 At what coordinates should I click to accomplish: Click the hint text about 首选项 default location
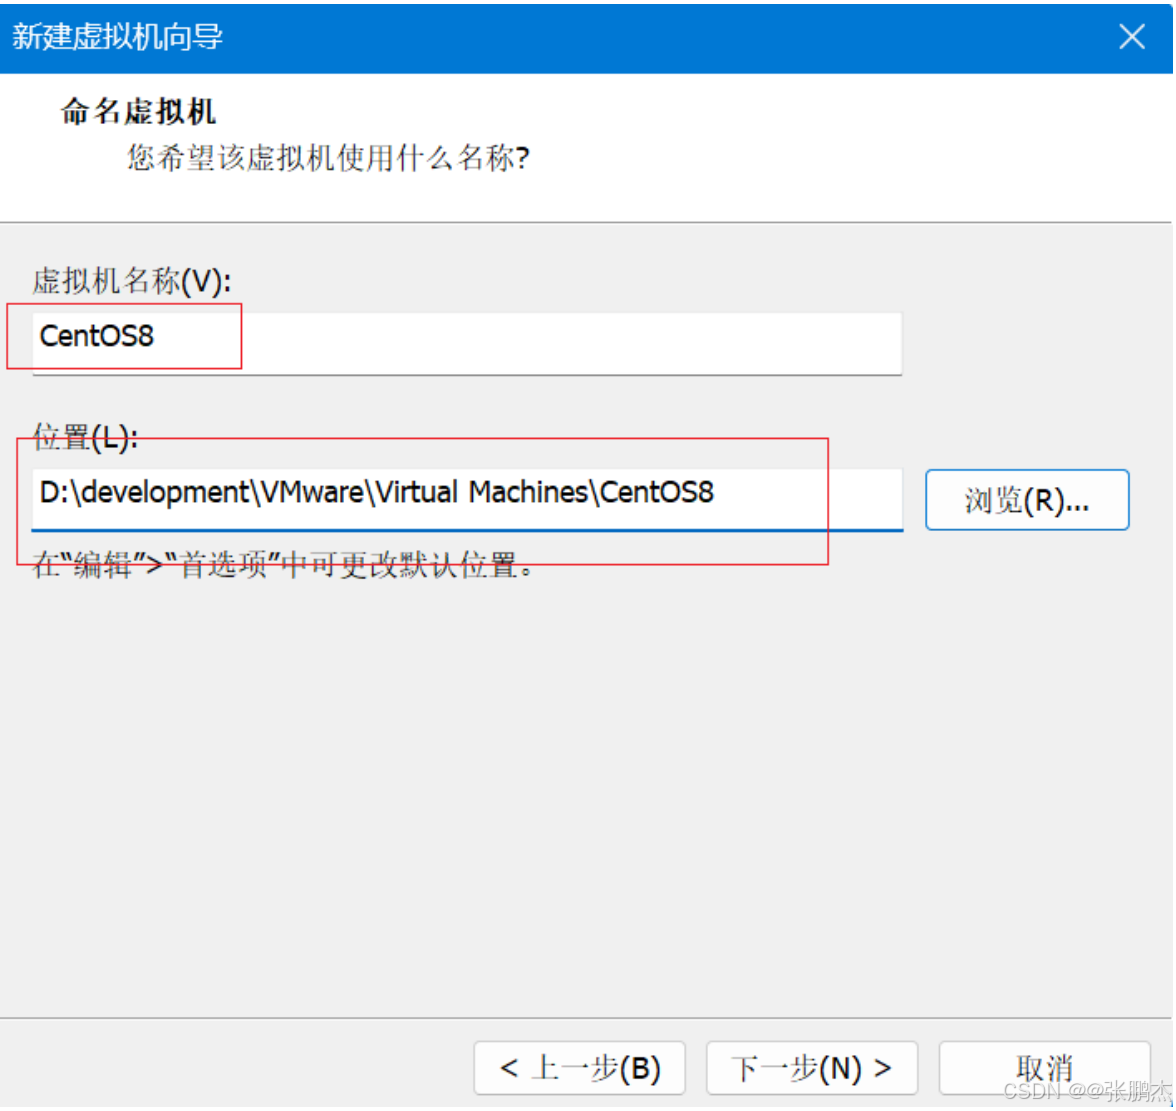(x=283, y=565)
